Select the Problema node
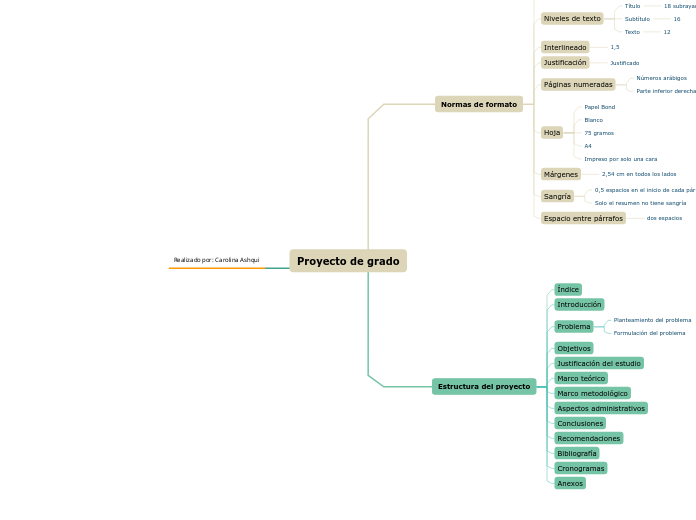 click(573, 326)
